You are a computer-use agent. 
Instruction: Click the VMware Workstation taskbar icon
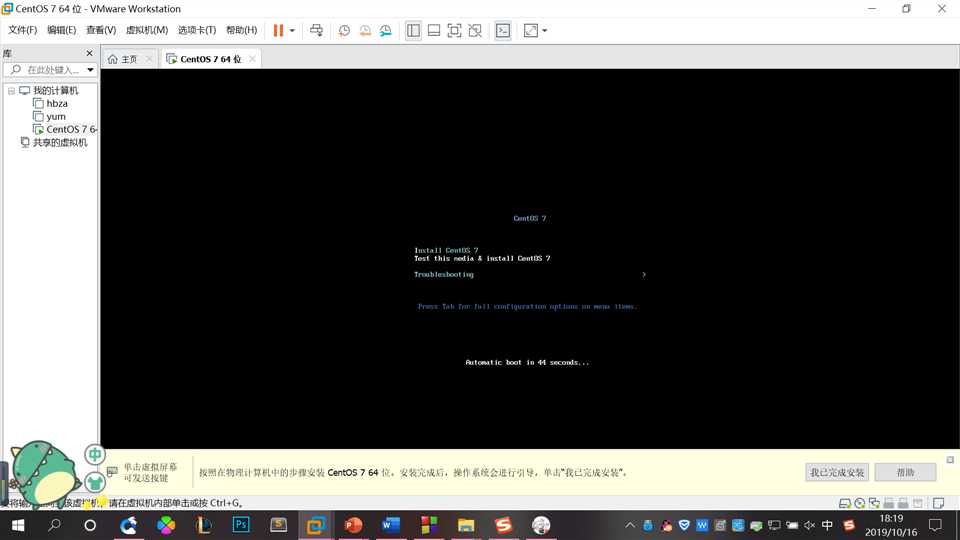[316, 525]
